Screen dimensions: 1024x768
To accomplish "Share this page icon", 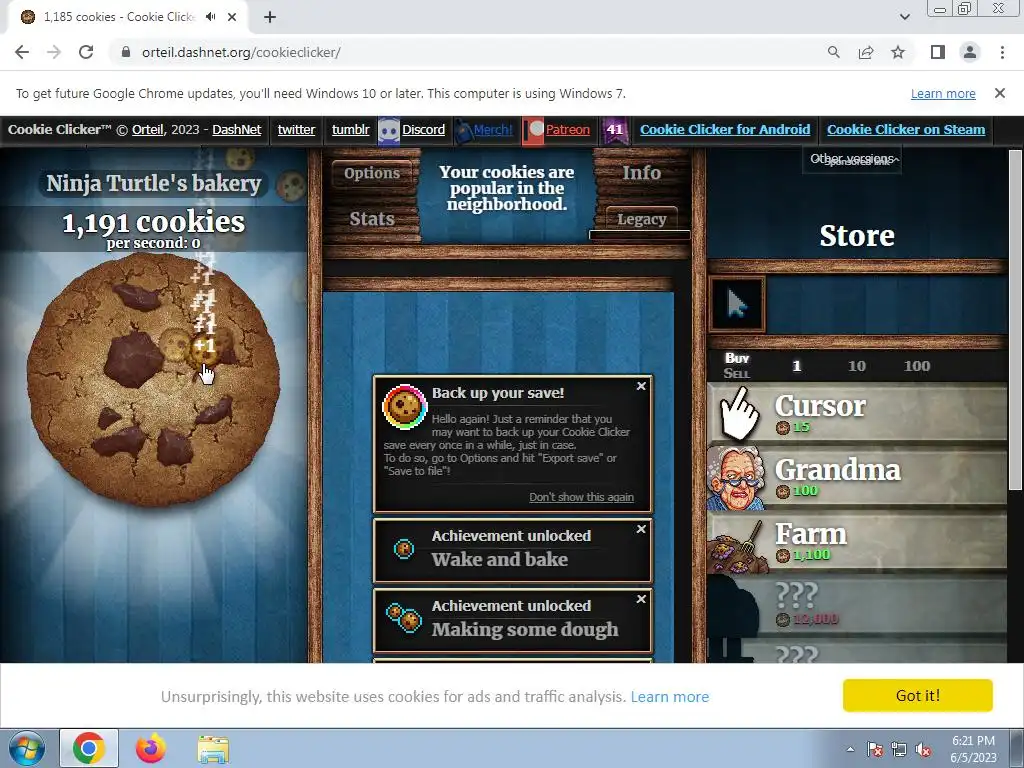I will [x=866, y=52].
